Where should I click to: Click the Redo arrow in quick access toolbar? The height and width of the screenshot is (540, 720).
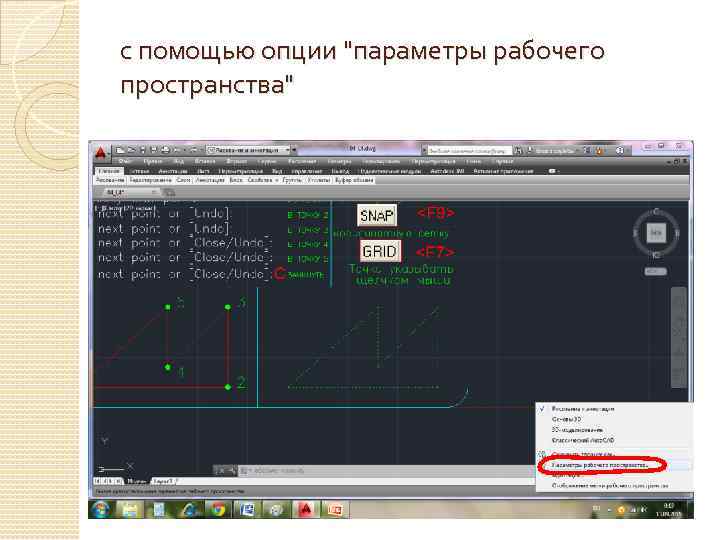pos(193,150)
